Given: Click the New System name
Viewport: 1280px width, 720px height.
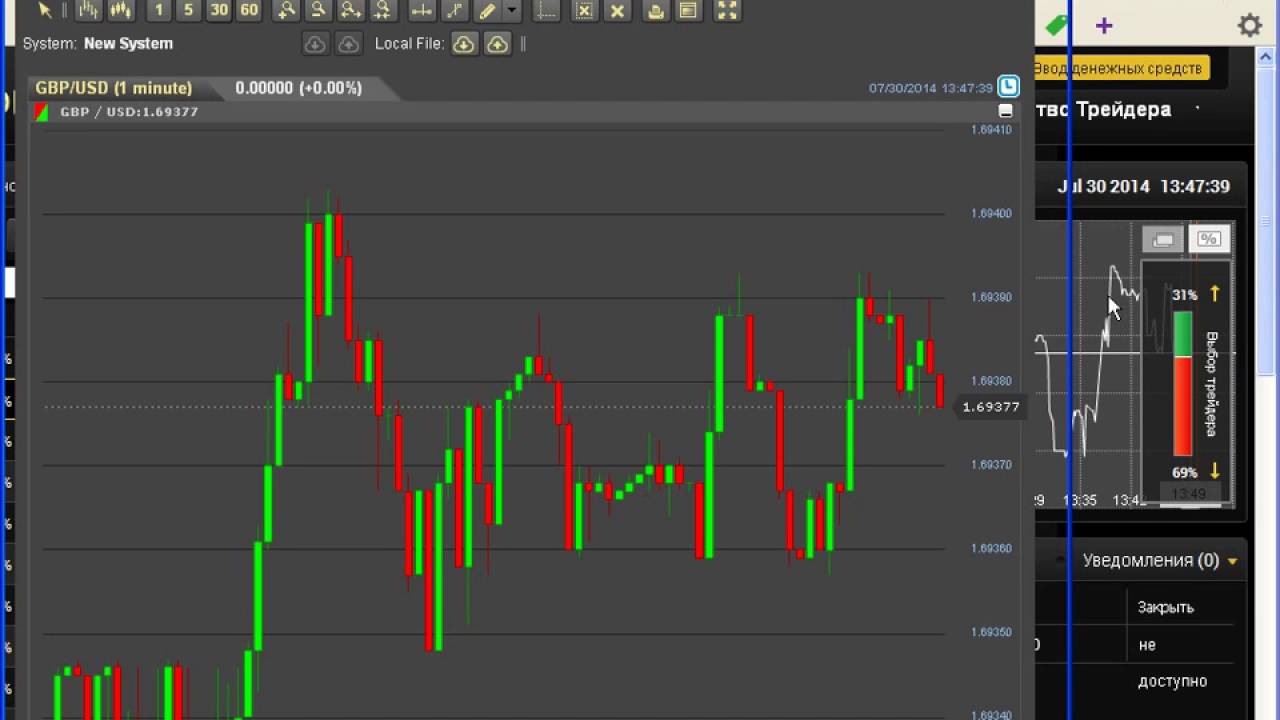Looking at the screenshot, I should click(x=128, y=43).
